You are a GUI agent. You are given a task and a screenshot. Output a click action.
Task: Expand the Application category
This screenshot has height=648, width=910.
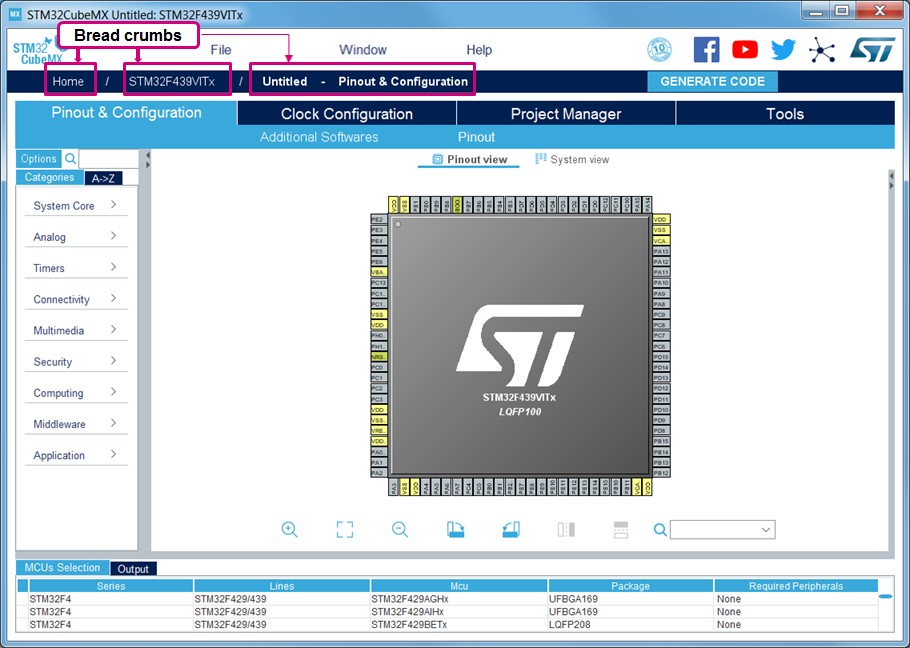75,455
